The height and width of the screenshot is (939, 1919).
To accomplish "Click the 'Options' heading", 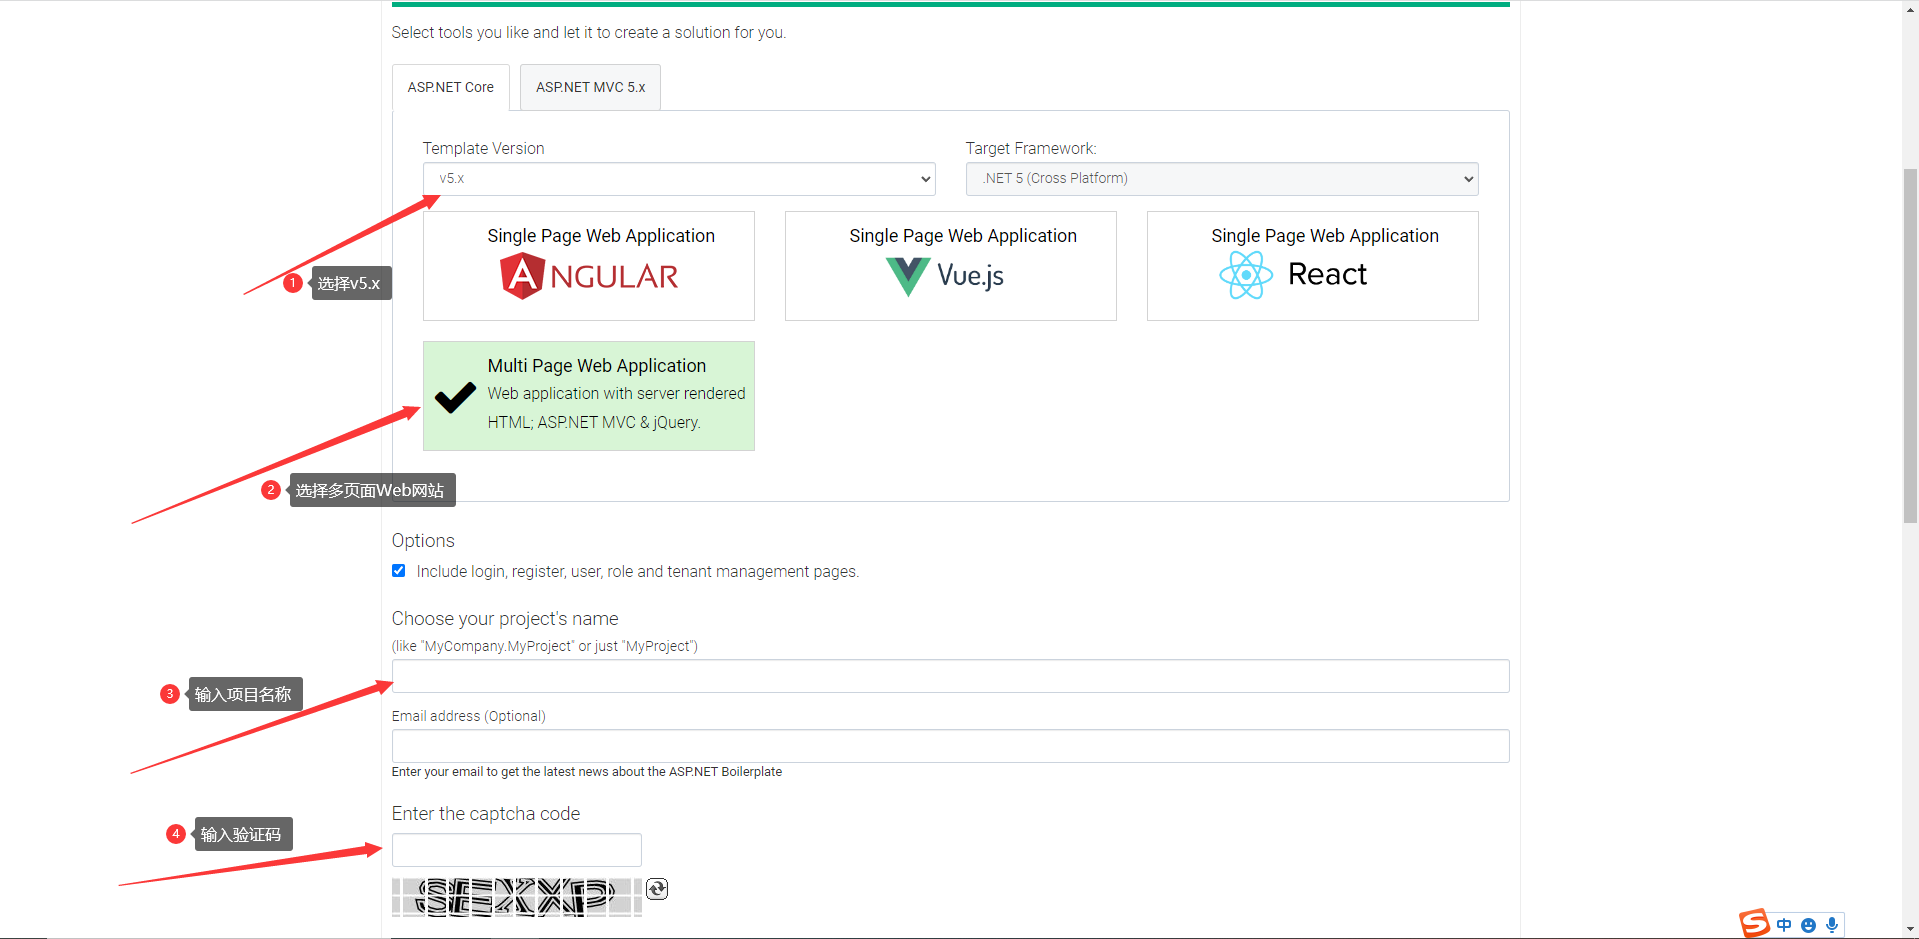I will (x=423, y=541).
